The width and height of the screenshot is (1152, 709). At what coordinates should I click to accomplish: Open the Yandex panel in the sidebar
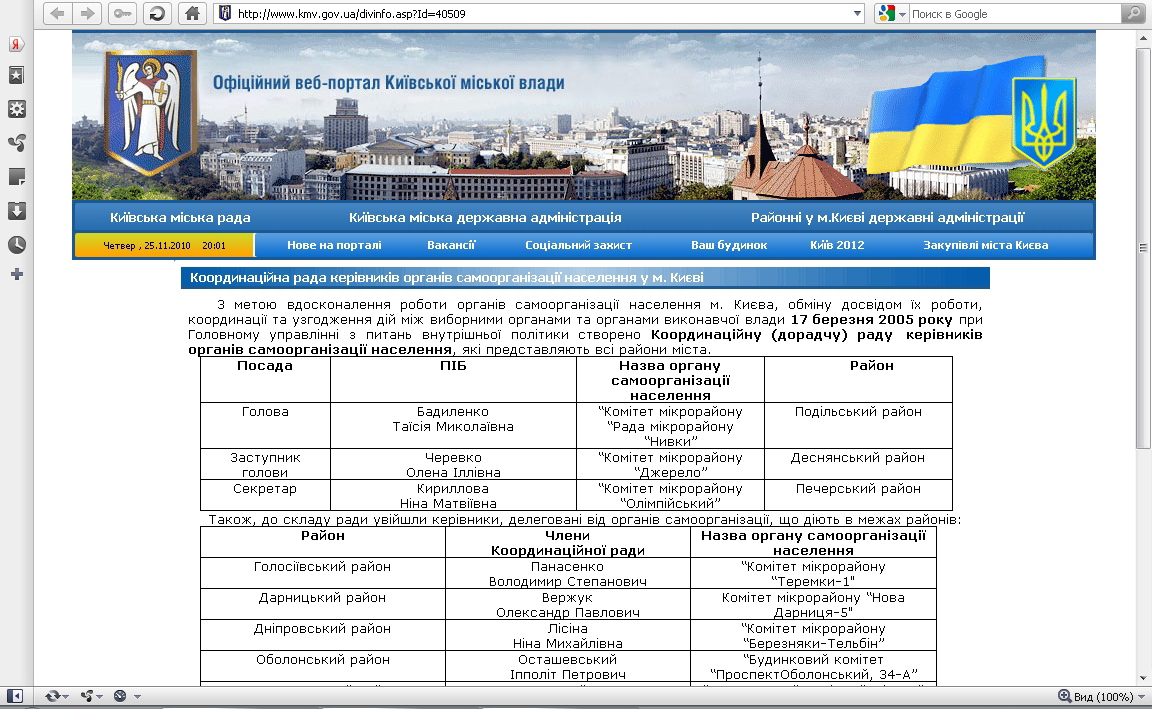pyautogui.click(x=16, y=44)
